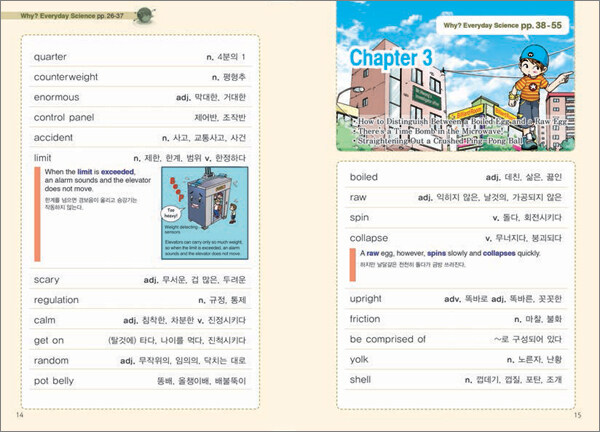This screenshot has width=600, height=432.
Task: Click the word 'scary'
Action: 47,280
